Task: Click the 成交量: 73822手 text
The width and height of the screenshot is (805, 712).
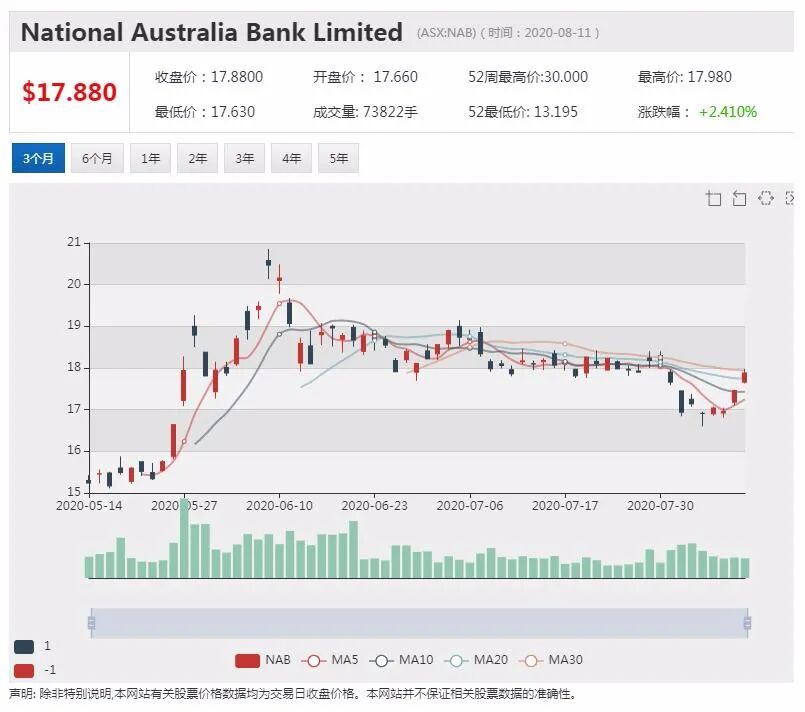Action: (x=366, y=112)
